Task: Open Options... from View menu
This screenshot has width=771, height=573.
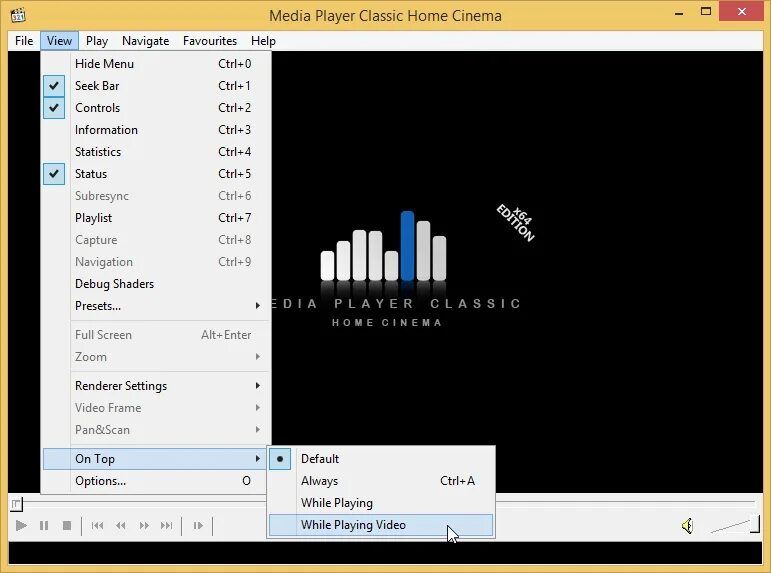Action: 157,481
